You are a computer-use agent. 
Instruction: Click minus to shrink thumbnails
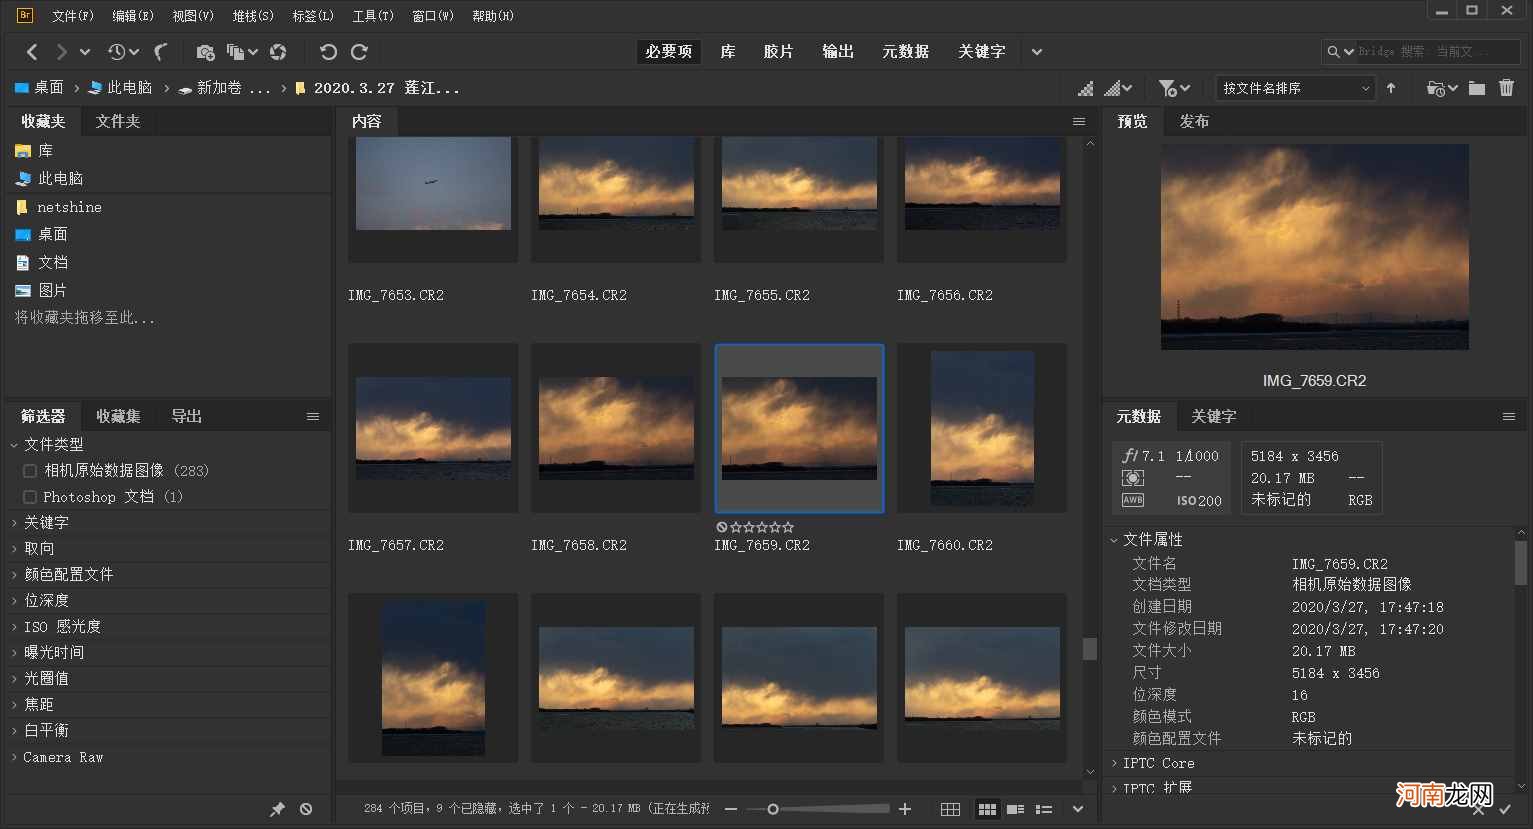point(731,809)
